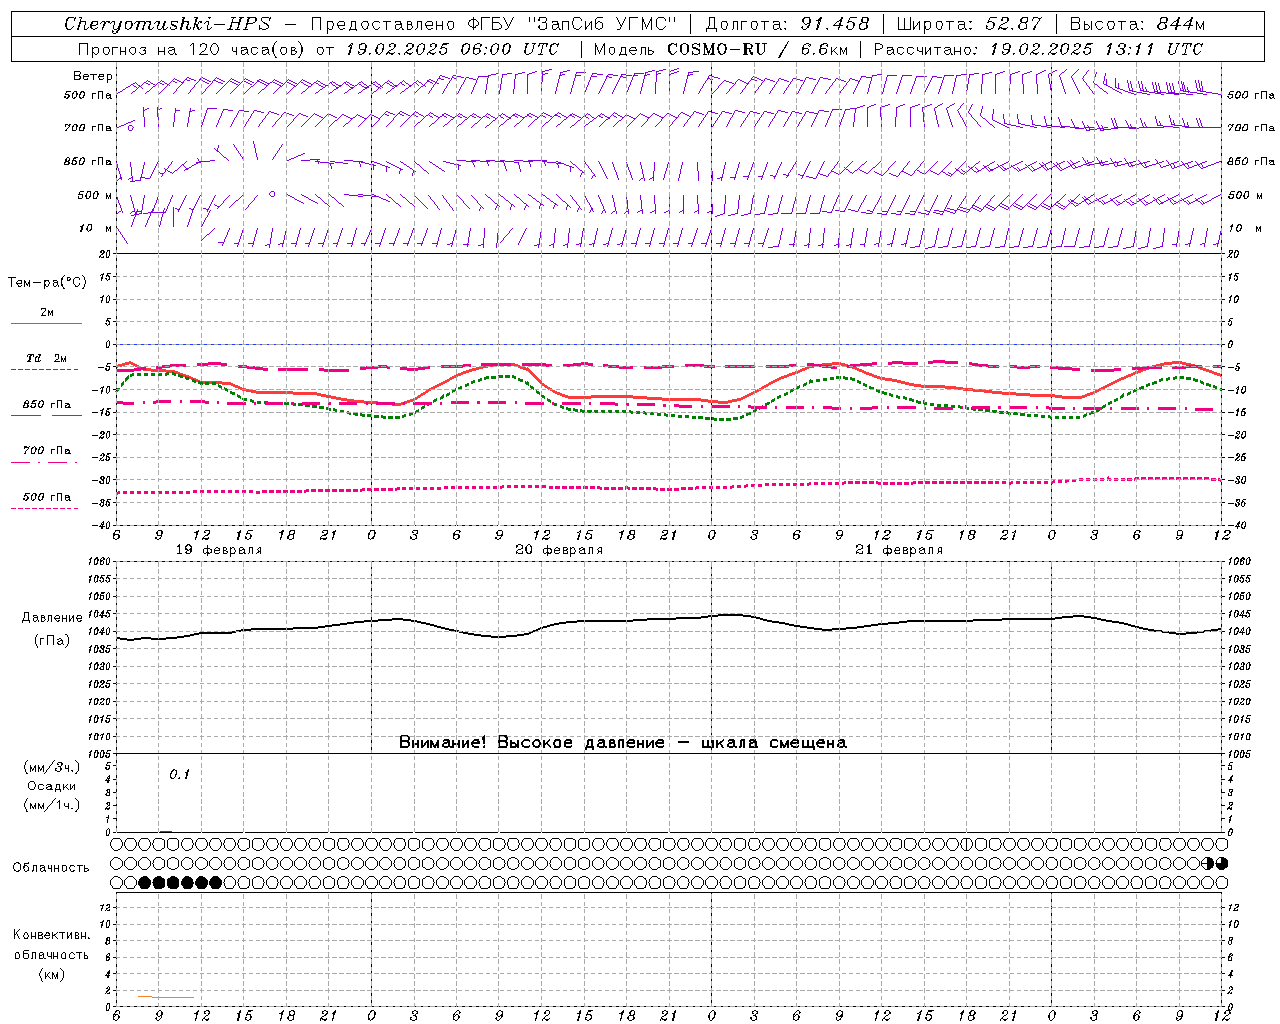This screenshot has width=1280, height=1024.
Task: Select the latitude value Широта: 52.87
Action: [969, 24]
